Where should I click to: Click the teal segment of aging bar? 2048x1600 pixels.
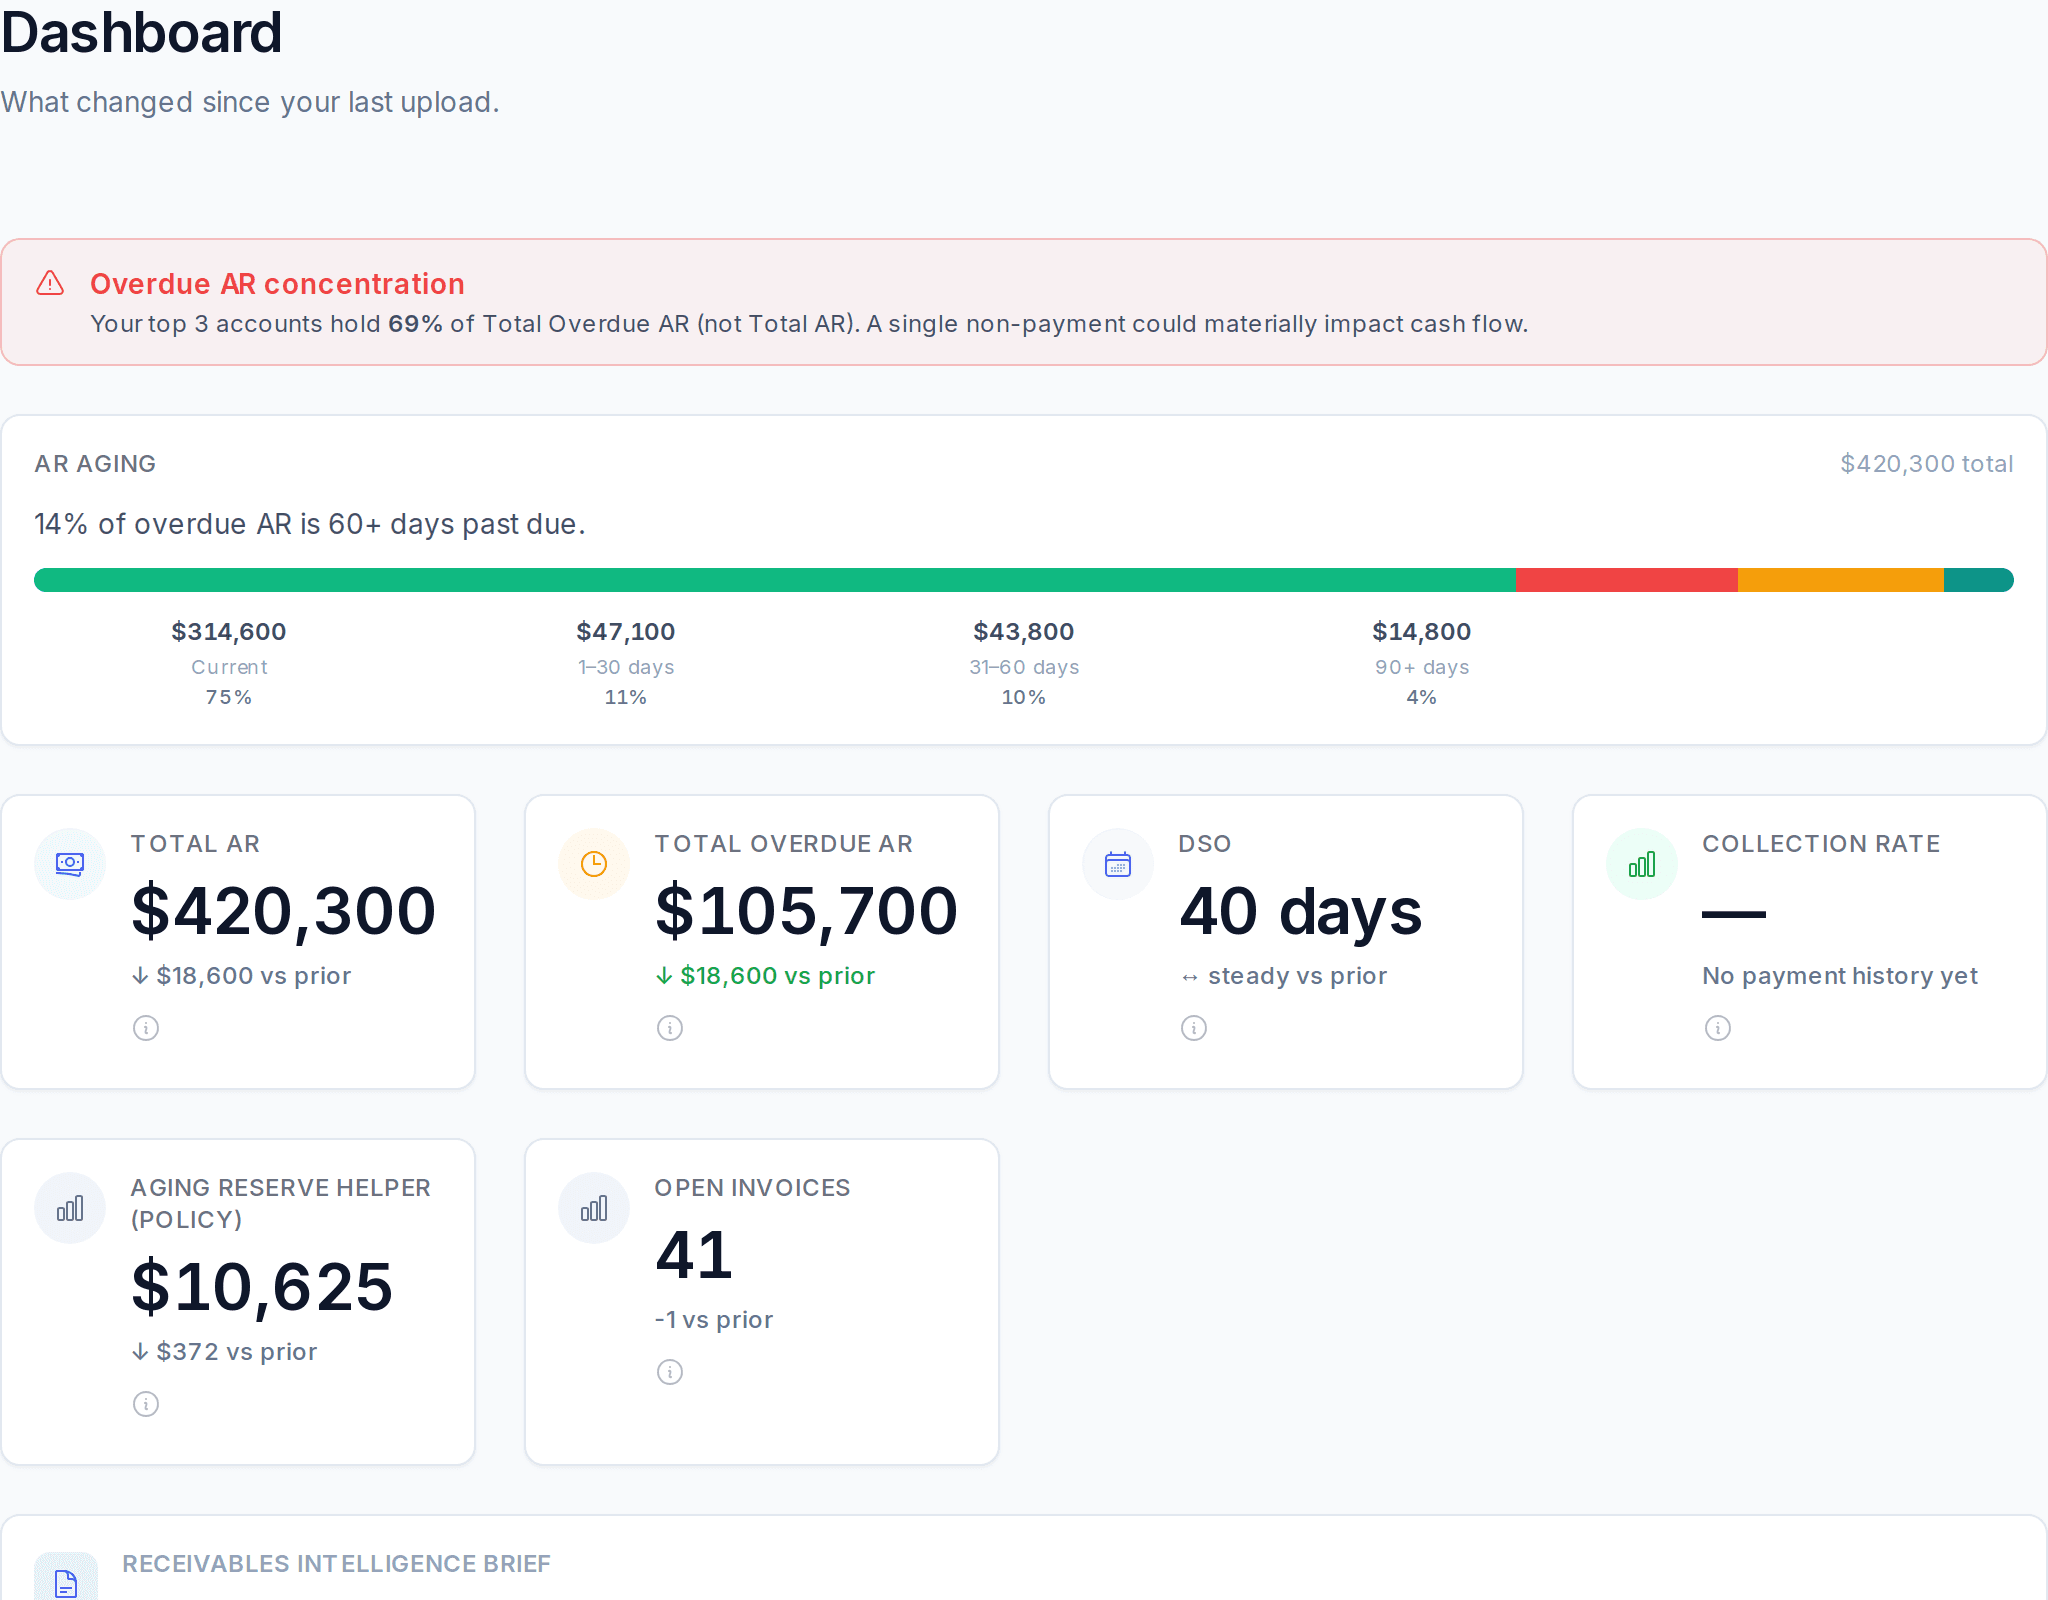1979,580
